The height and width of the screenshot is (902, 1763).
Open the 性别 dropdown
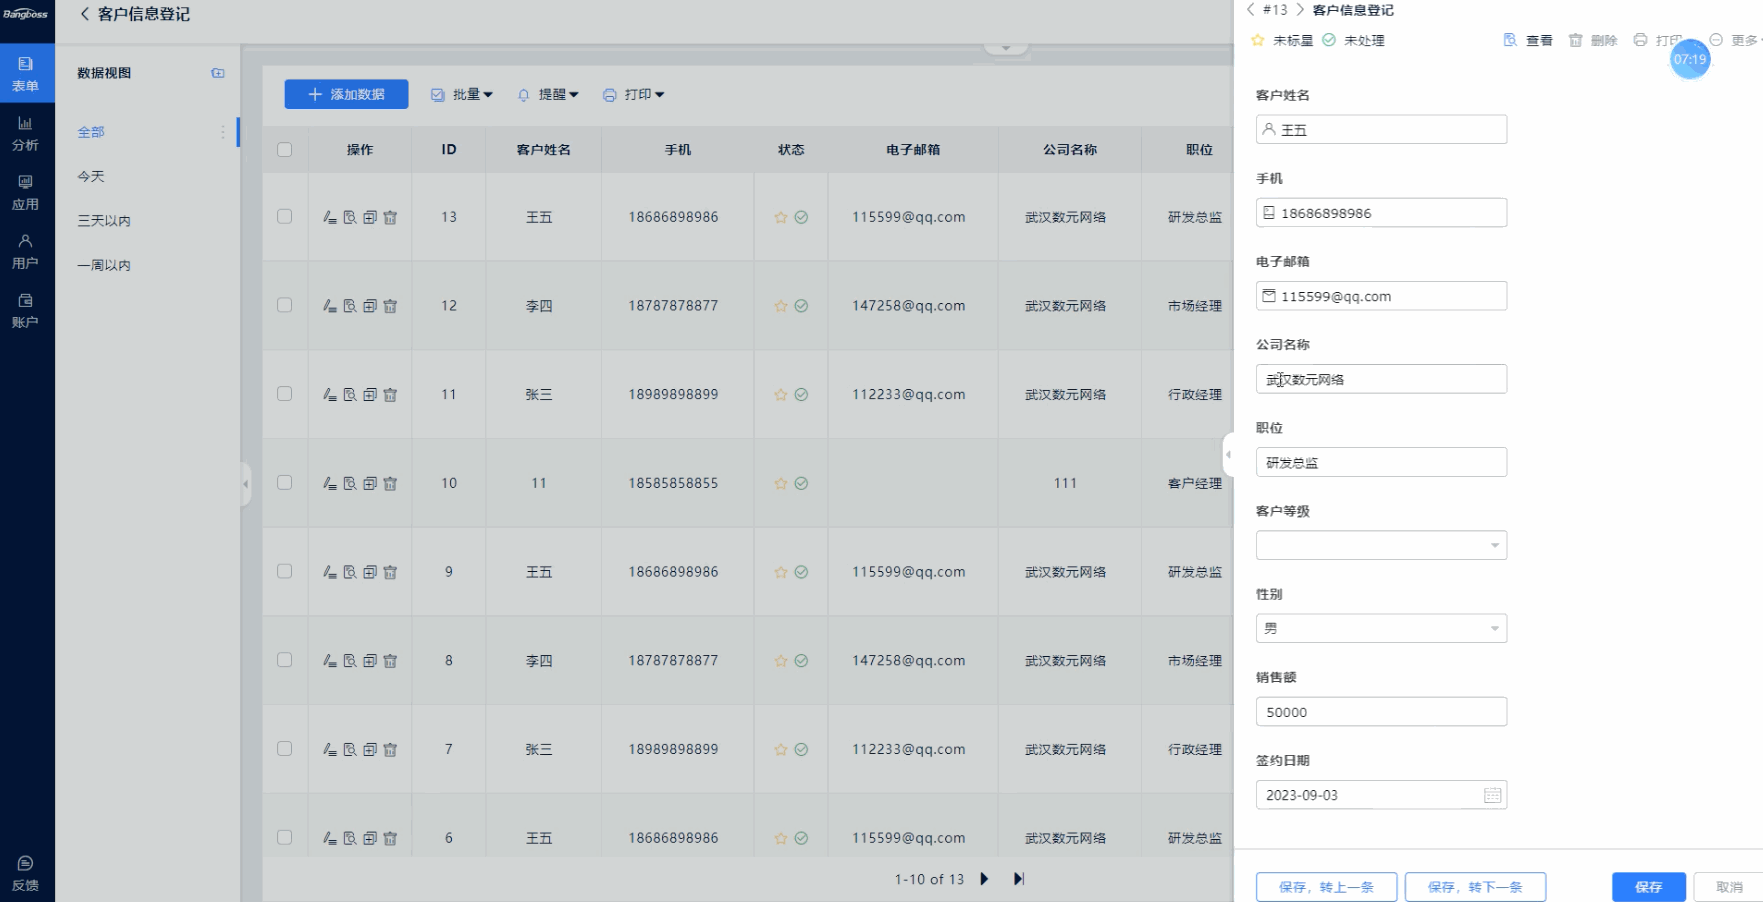click(x=1381, y=628)
